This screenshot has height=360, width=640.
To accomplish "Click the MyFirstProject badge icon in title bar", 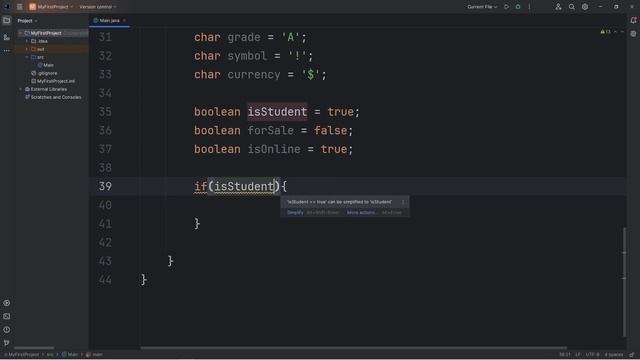I will [x=33, y=7].
